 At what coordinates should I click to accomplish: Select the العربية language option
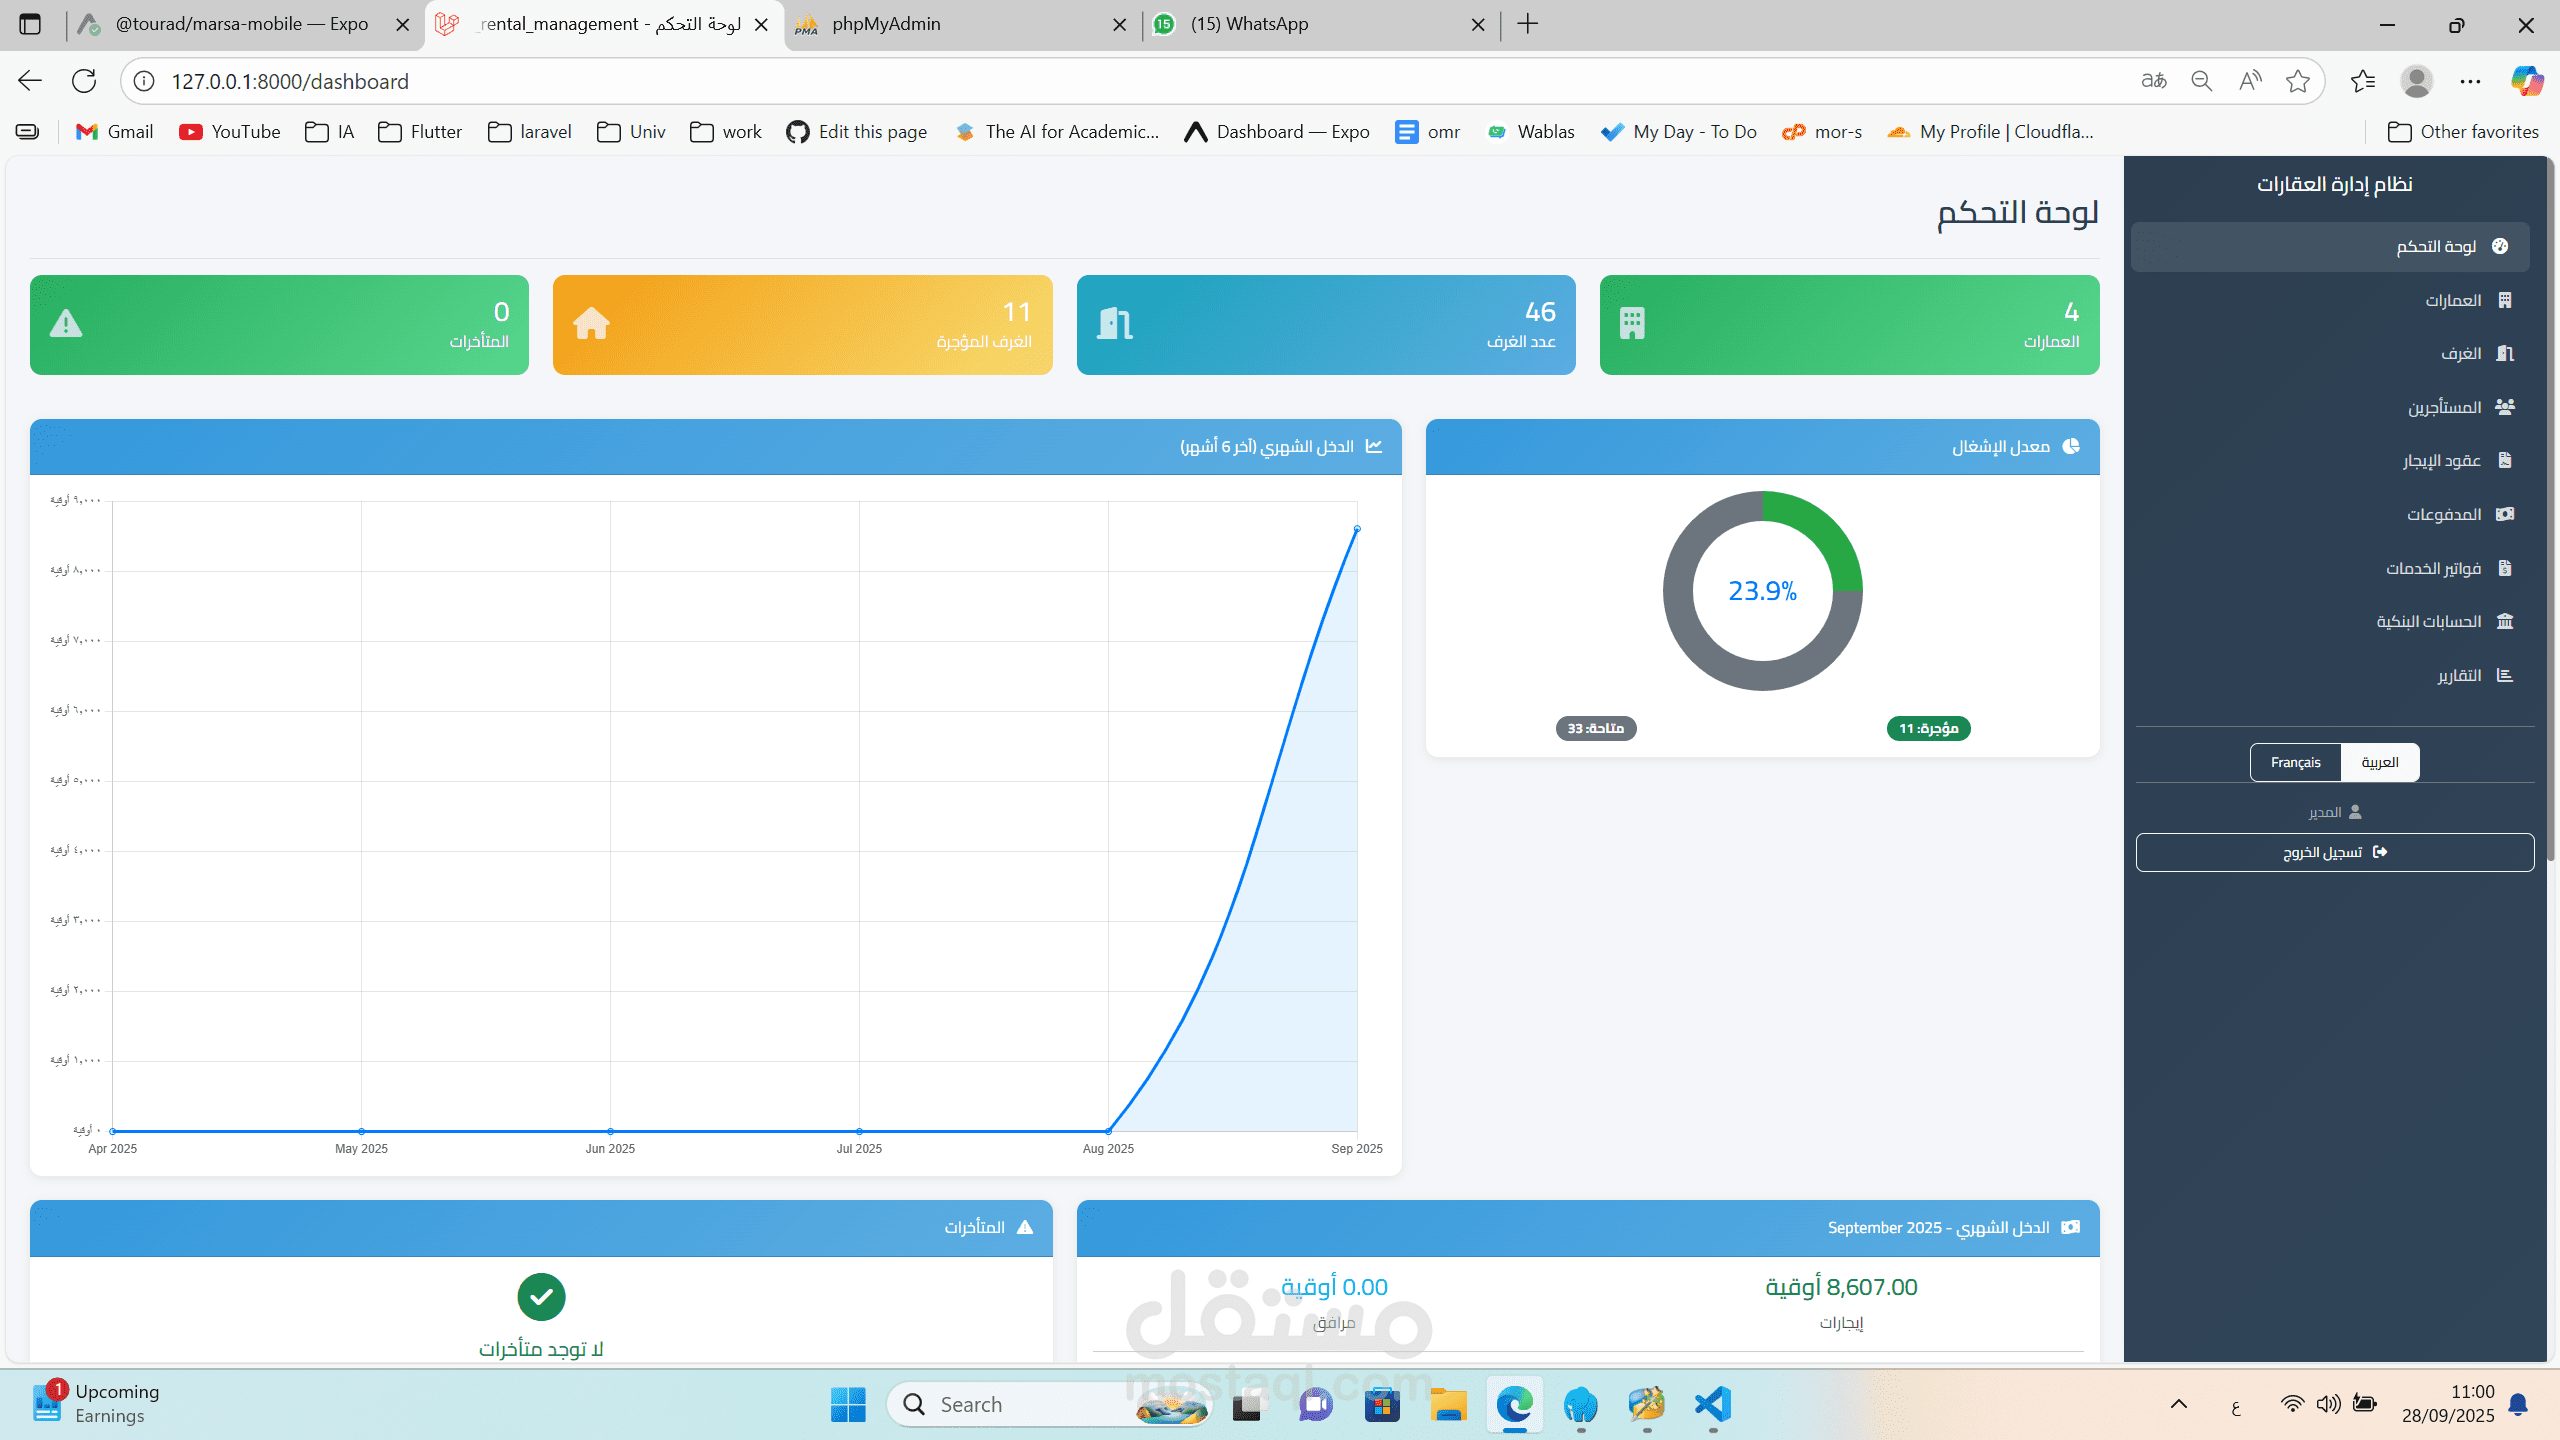[2379, 762]
